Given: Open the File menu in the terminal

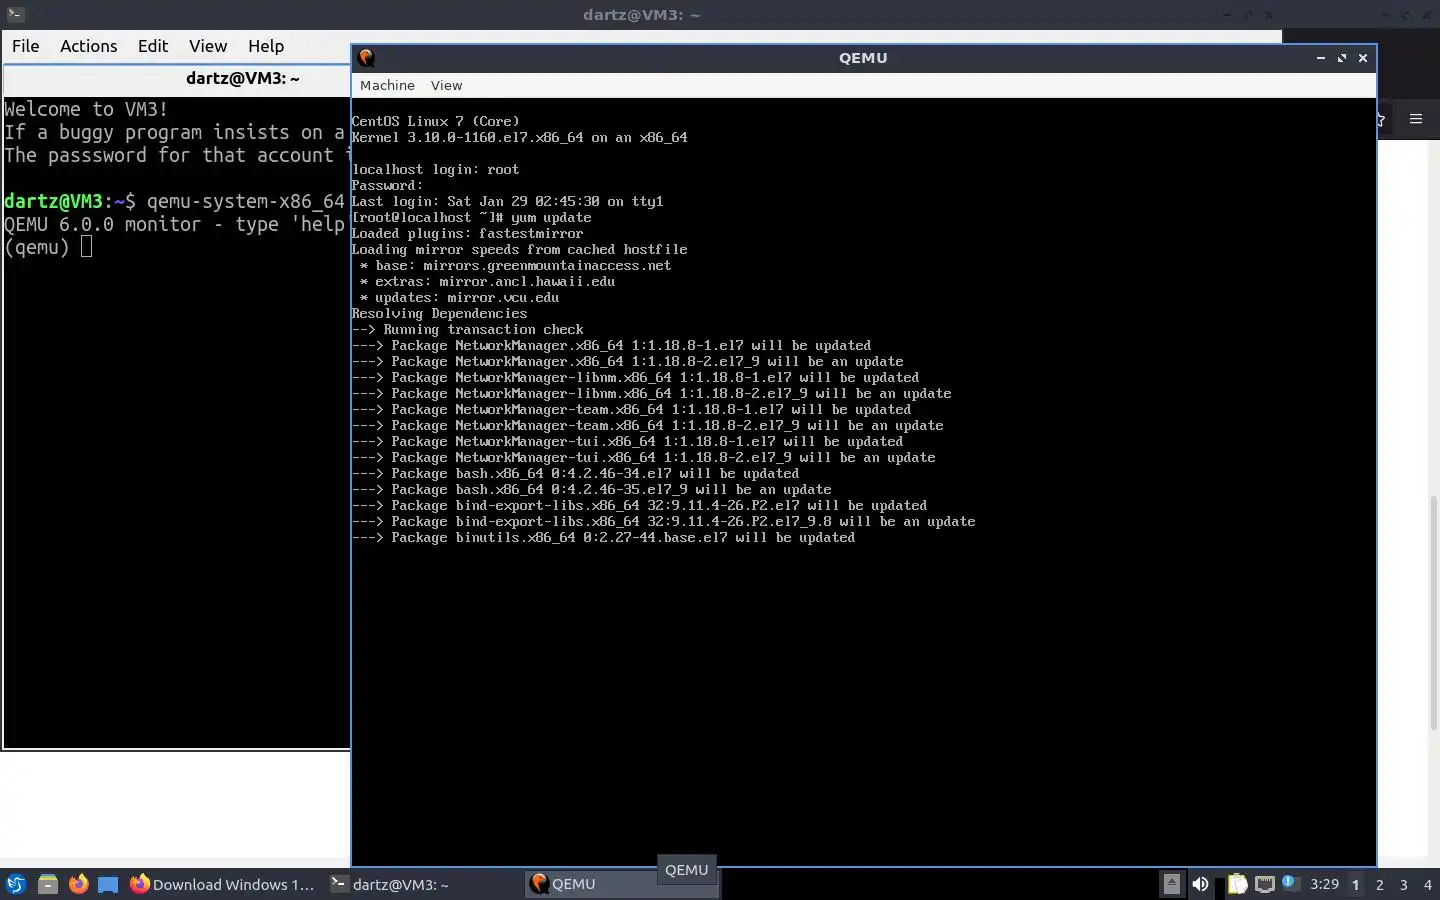Looking at the screenshot, I should coord(25,46).
